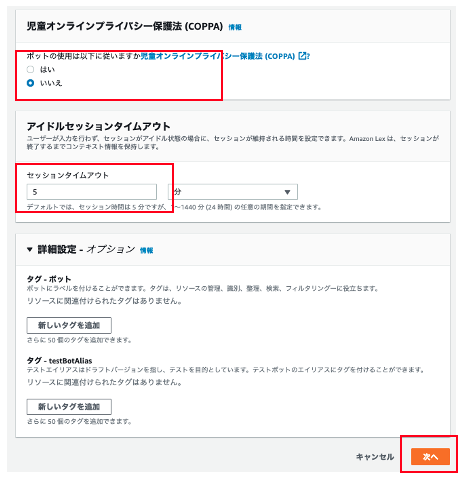This screenshot has height=483, width=466.
Task: Click the 詳細設定 - オプション heading text
Action: pyautogui.click(x=86, y=249)
